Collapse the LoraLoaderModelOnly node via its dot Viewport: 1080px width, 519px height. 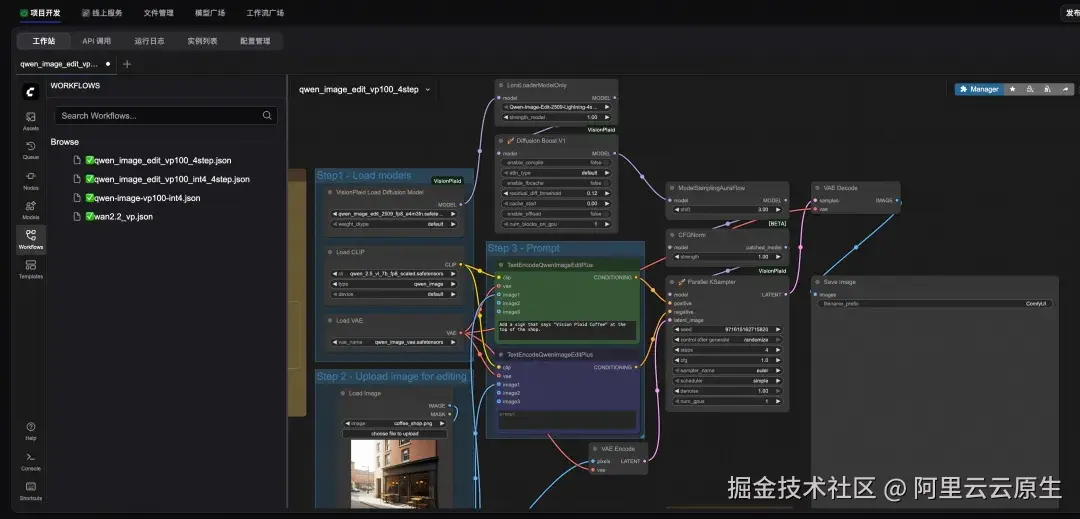coord(501,85)
